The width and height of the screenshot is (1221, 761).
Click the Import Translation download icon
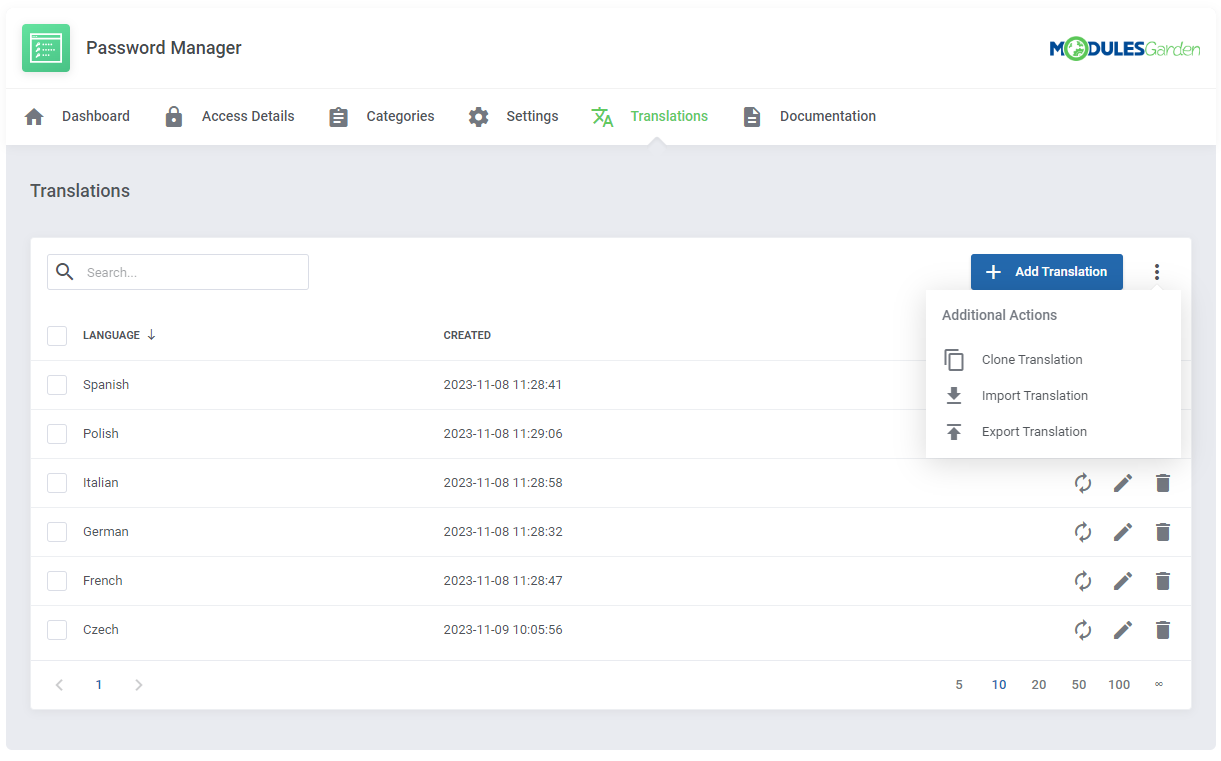[954, 396]
